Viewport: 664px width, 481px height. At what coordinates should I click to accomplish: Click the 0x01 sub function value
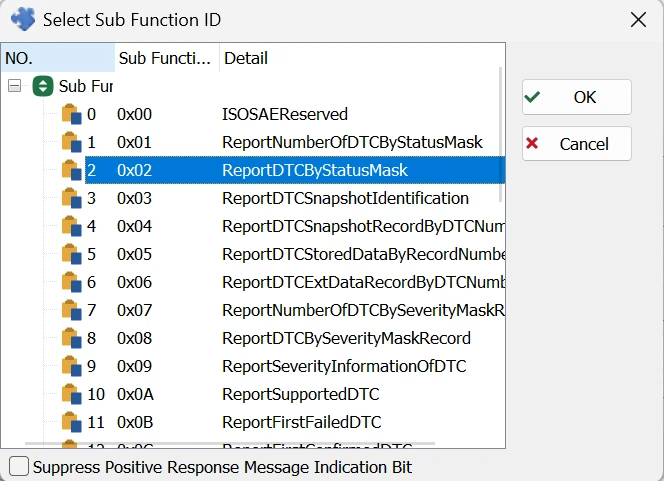[134, 142]
